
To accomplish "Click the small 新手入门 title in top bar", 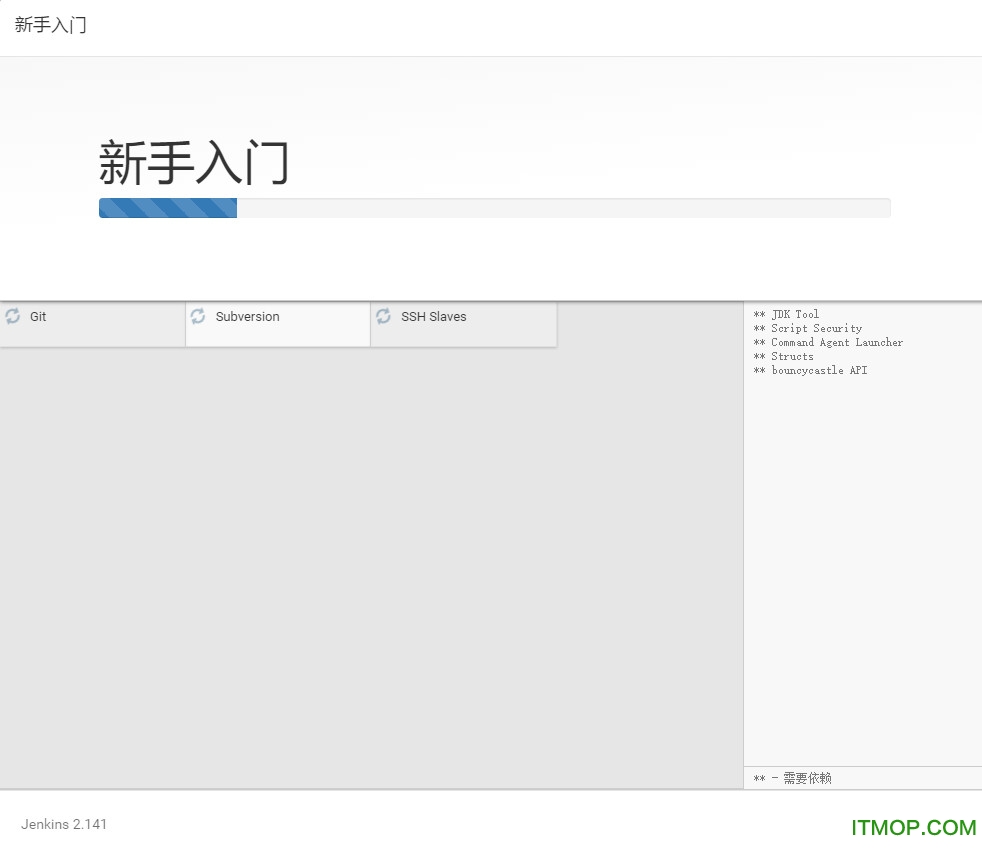I will pyautogui.click(x=51, y=25).
